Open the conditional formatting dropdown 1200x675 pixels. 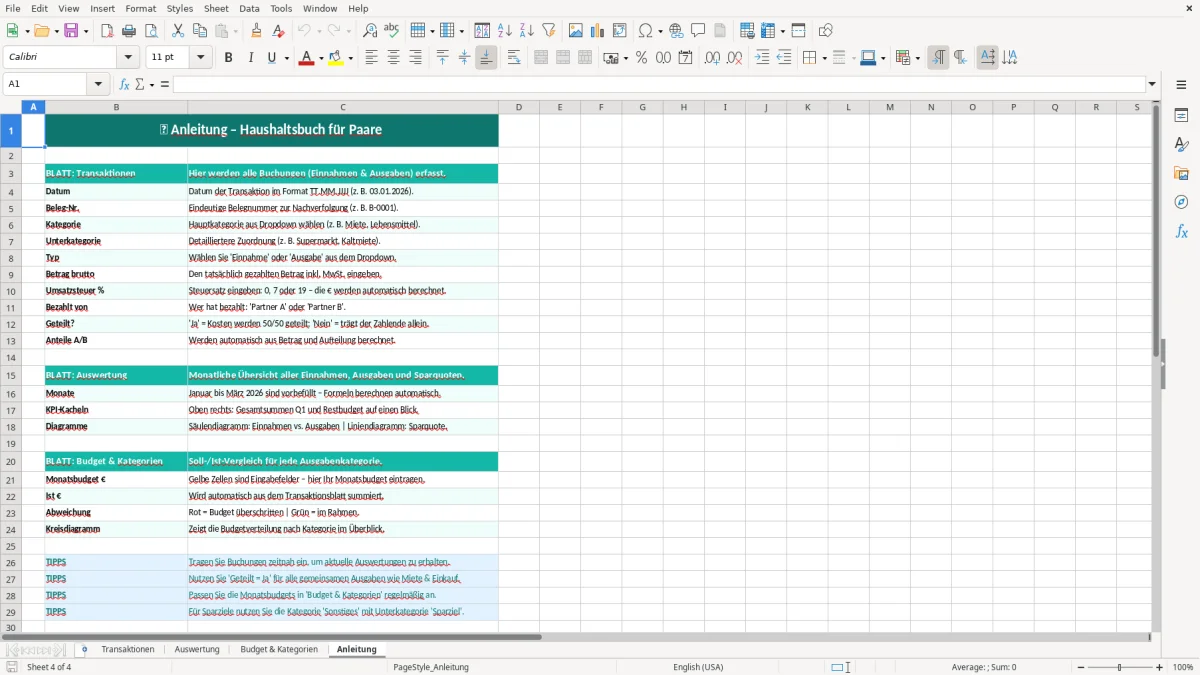click(x=917, y=58)
